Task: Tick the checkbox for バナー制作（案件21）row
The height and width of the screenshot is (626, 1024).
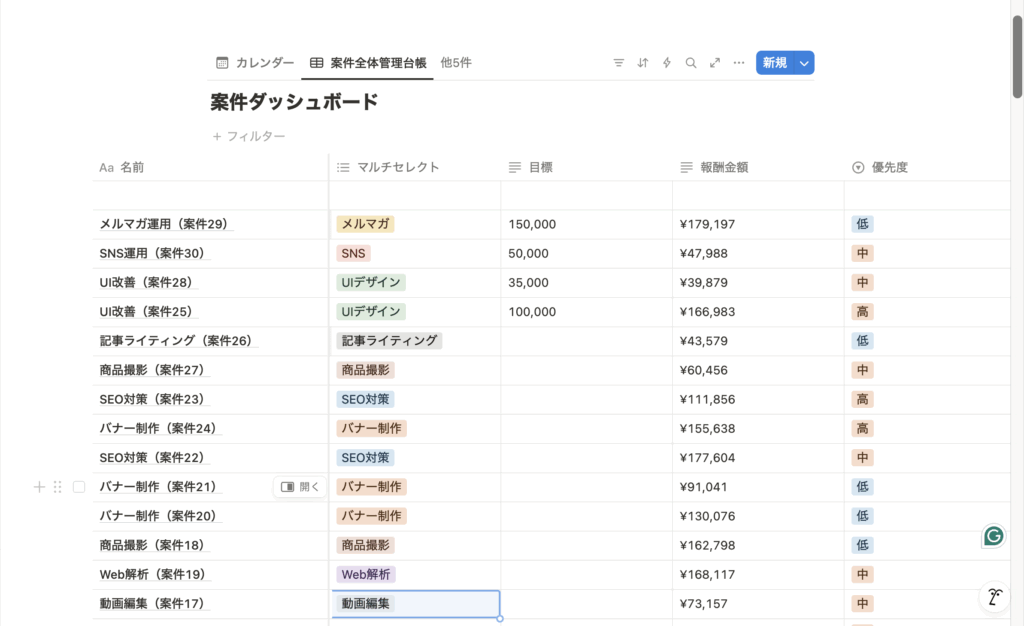Action: click(x=79, y=487)
